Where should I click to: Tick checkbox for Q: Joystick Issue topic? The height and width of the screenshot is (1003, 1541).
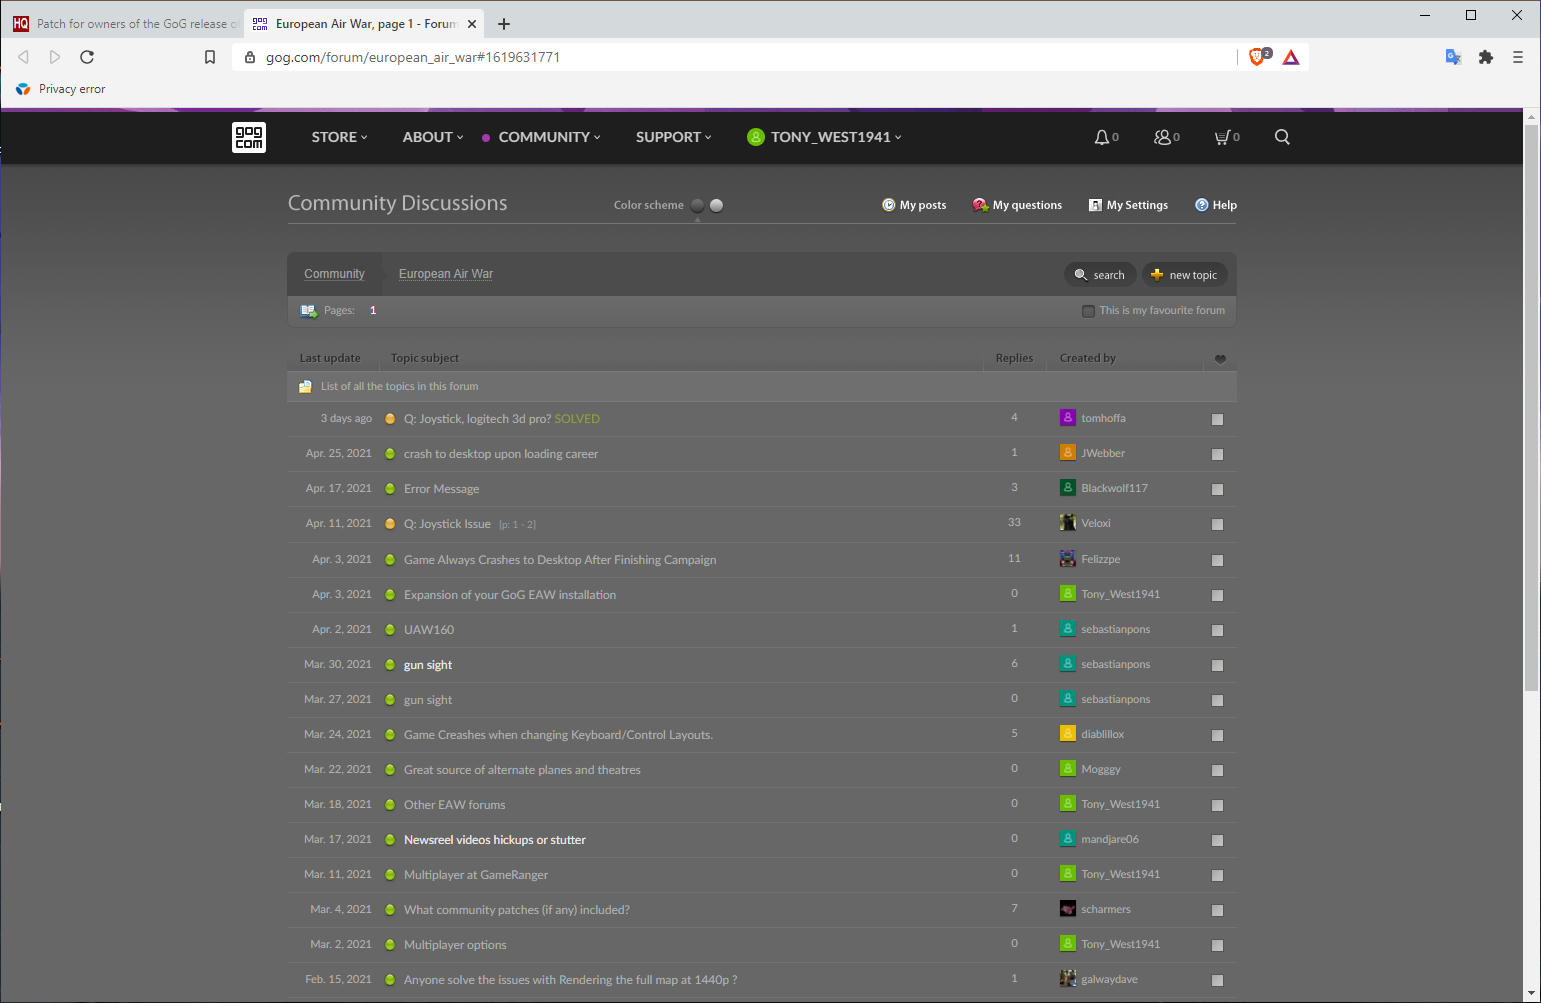click(x=1217, y=525)
